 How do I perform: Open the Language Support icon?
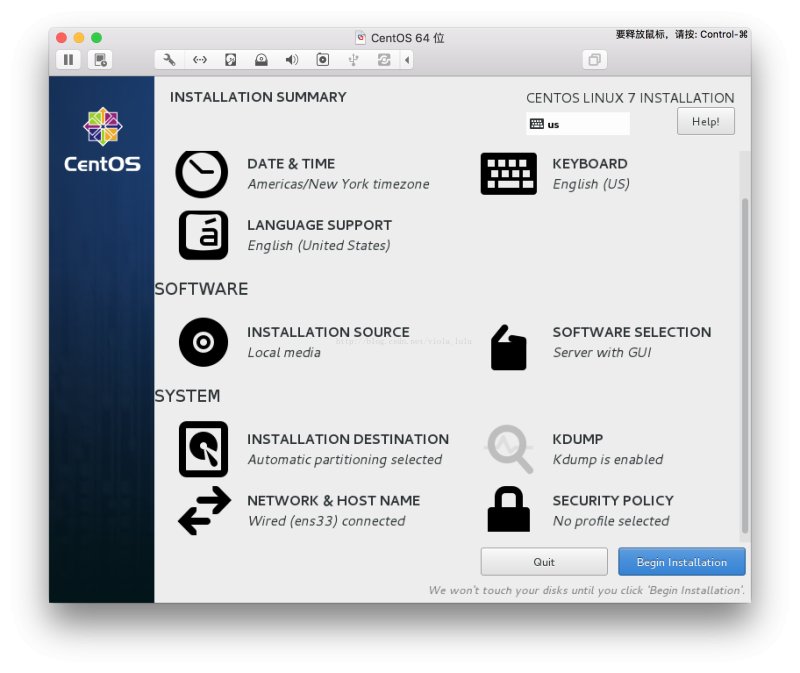coord(203,235)
